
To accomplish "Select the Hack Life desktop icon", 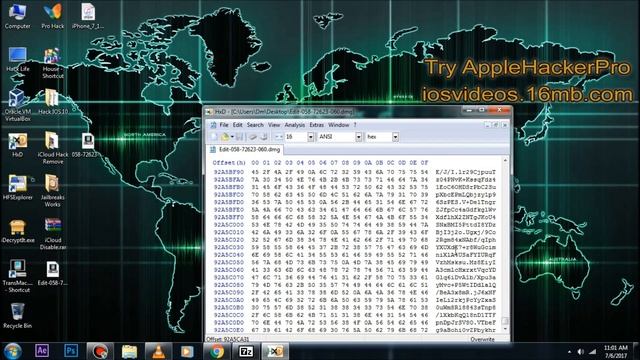I will [x=18, y=60].
